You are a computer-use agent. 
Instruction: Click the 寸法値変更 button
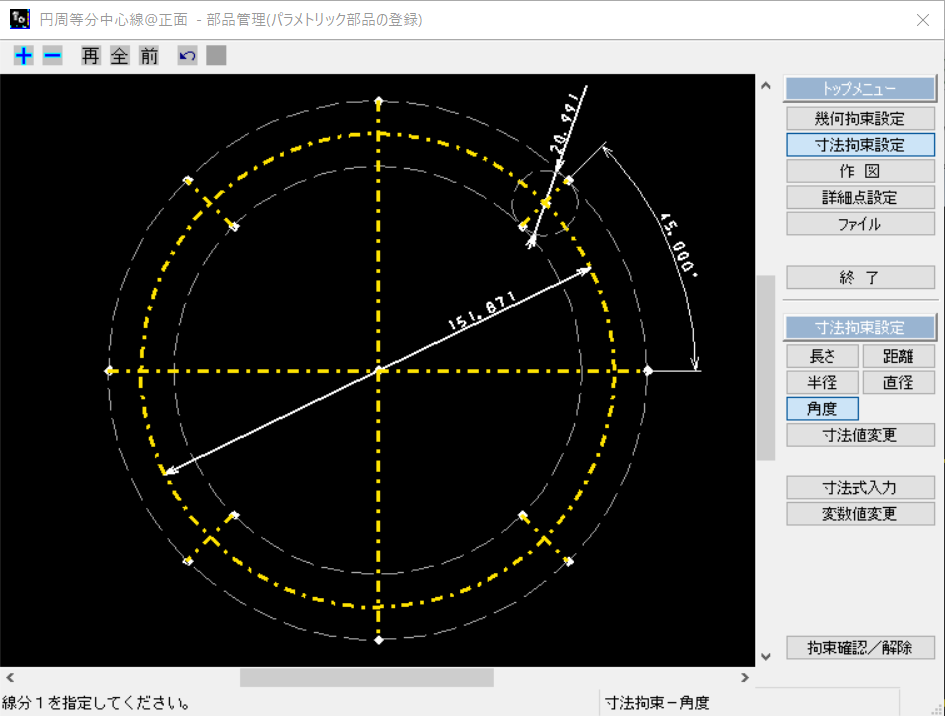(x=860, y=435)
